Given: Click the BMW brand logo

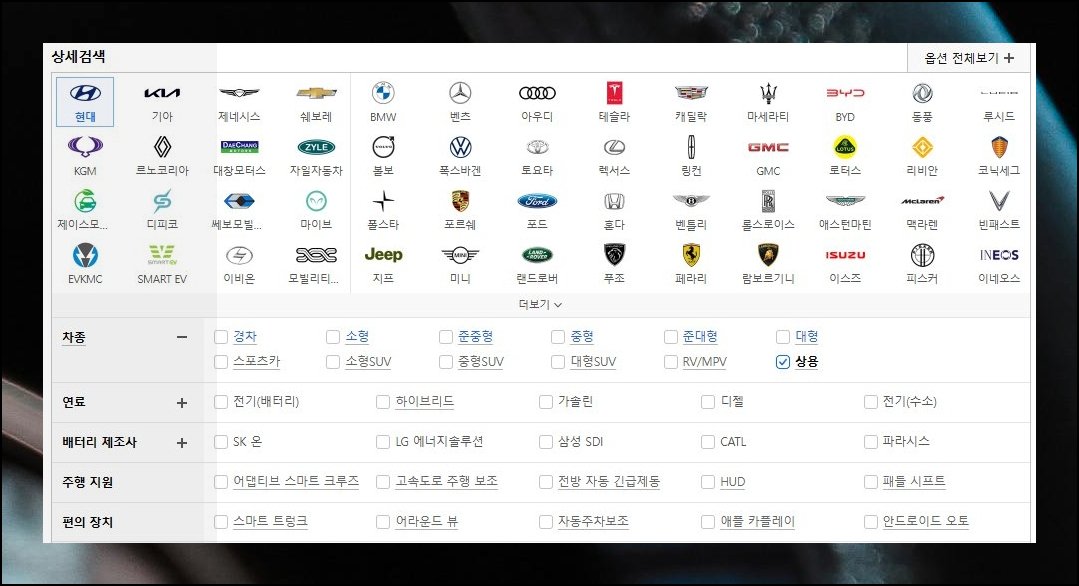Looking at the screenshot, I should tap(383, 93).
